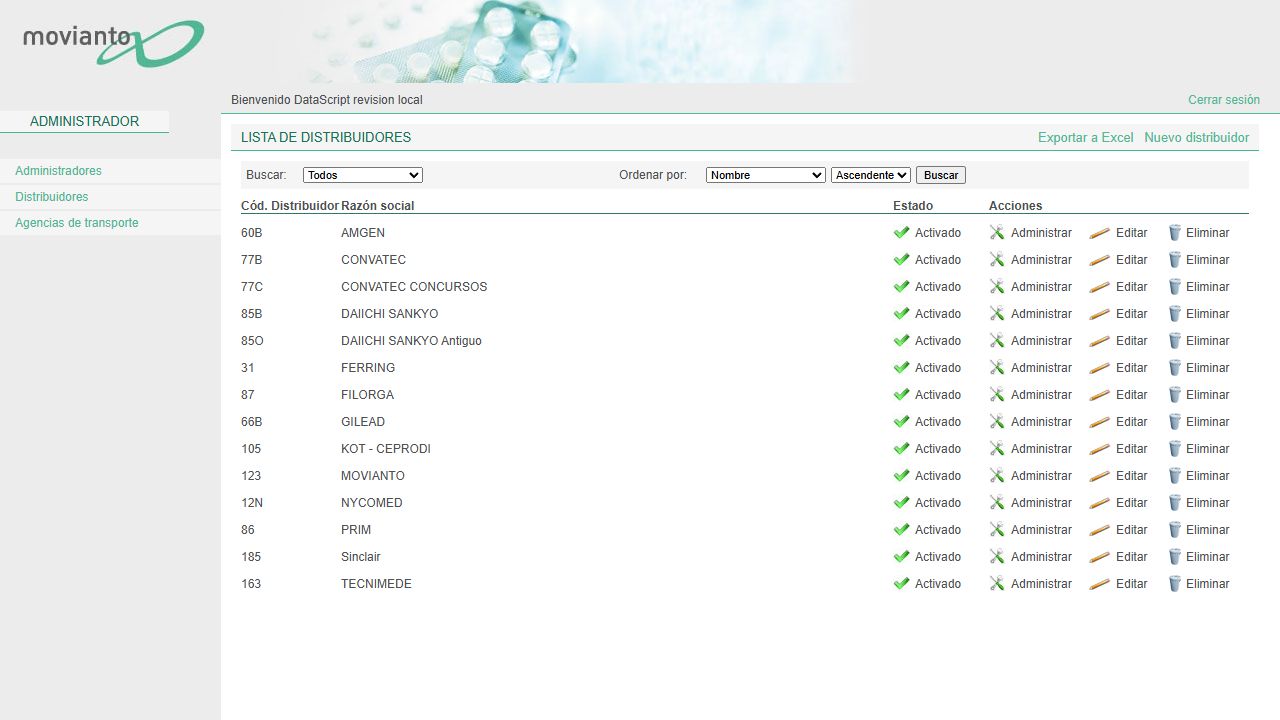This screenshot has width=1280, height=720.
Task: Click the Administrar tools icon for AMGEN
Action: click(x=996, y=233)
